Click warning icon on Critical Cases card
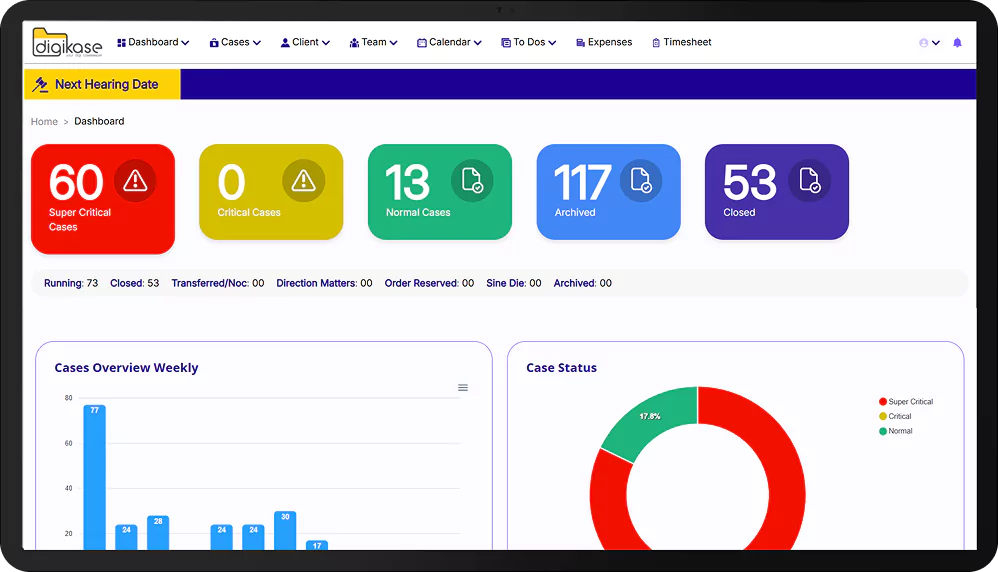Screen dimensions: 998x572 coord(304,181)
